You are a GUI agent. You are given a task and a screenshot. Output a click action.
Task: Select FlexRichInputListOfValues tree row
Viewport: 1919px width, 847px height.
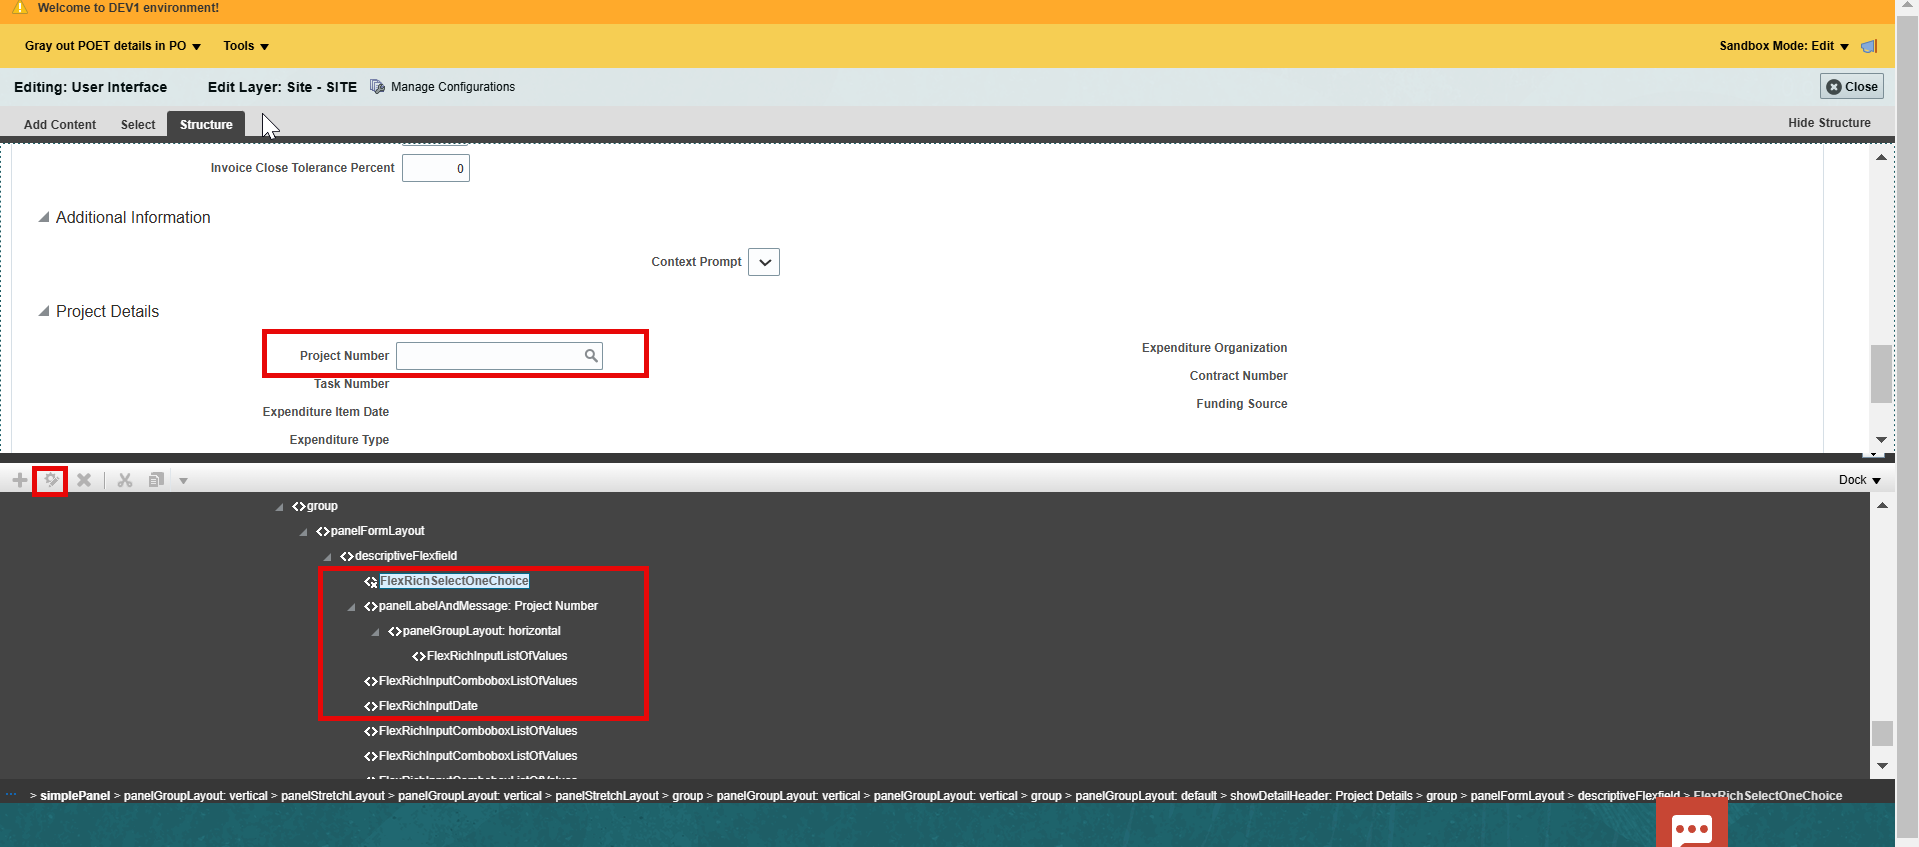497,656
